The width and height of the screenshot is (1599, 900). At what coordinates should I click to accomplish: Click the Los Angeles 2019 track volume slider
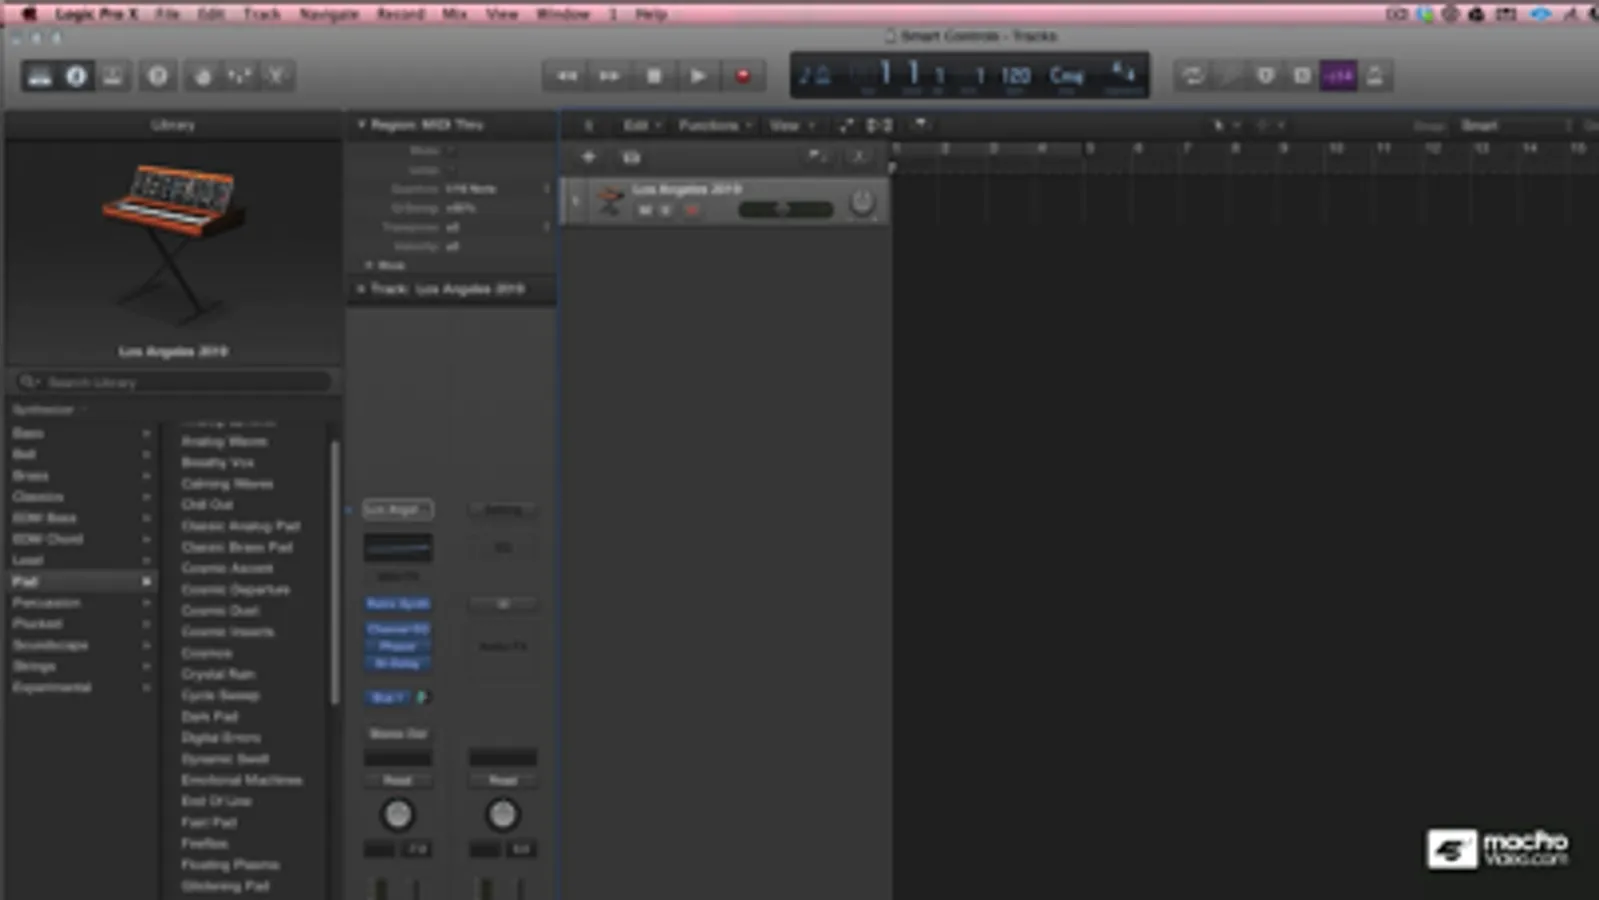(x=785, y=209)
